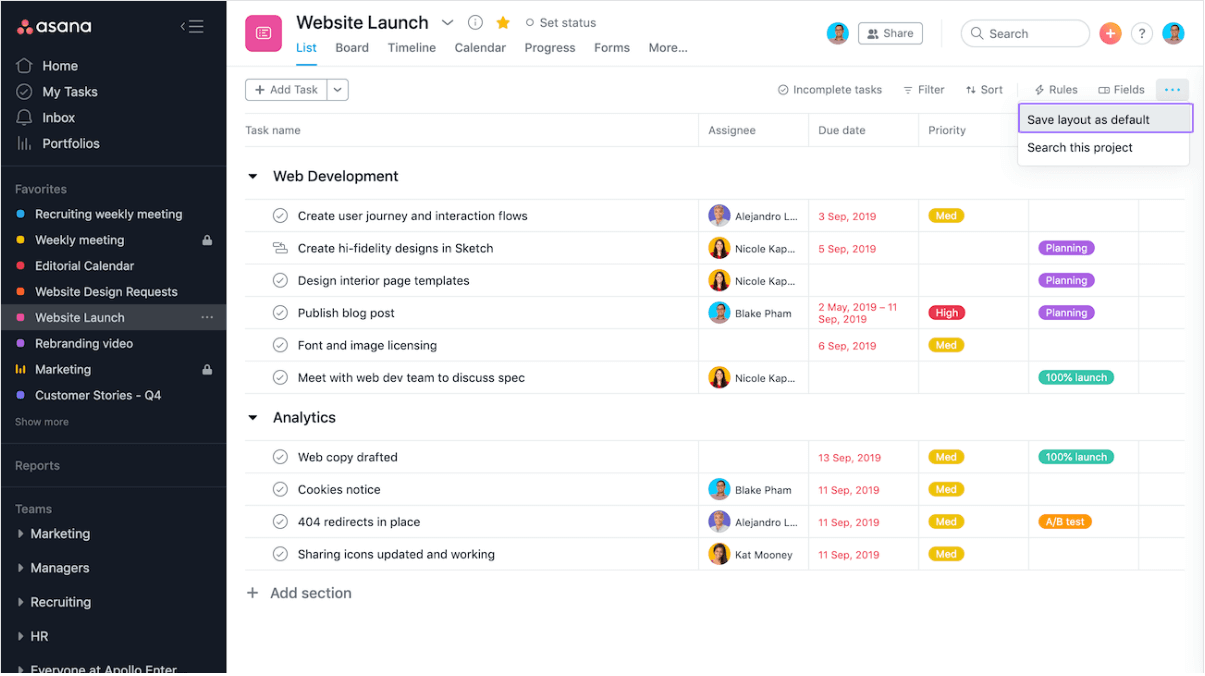Image resolution: width=1205 pixels, height=676 pixels.
Task: Switch to the Board tab
Action: click(352, 47)
